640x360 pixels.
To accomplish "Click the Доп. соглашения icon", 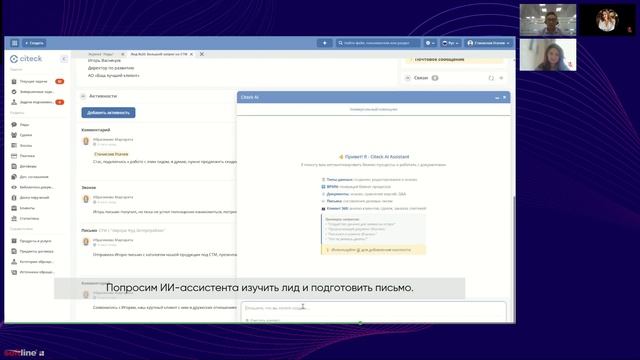I will click(x=14, y=177).
